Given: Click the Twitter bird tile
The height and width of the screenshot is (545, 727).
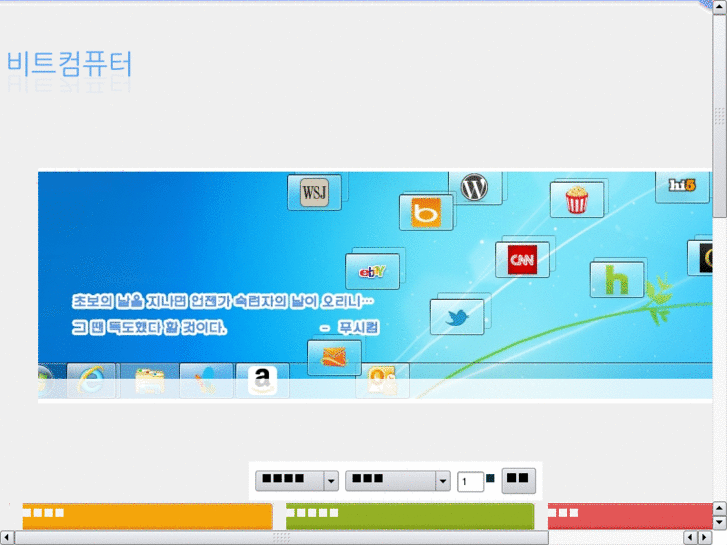Looking at the screenshot, I should 457,317.
